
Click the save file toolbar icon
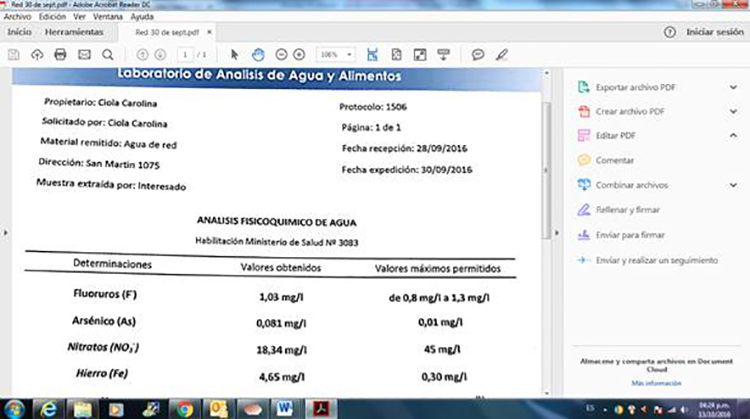pyautogui.click(x=13, y=55)
